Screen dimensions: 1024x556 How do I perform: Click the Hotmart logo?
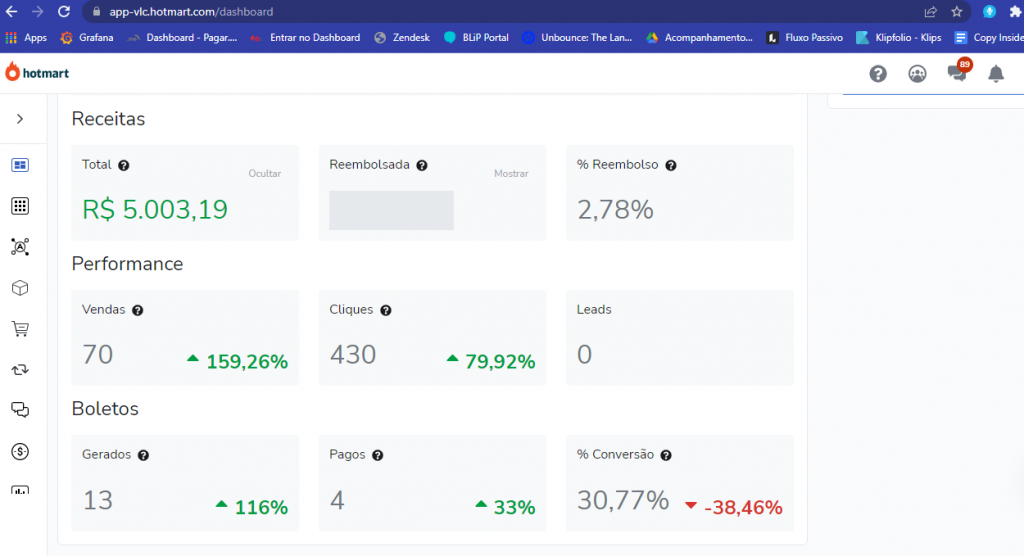click(37, 73)
